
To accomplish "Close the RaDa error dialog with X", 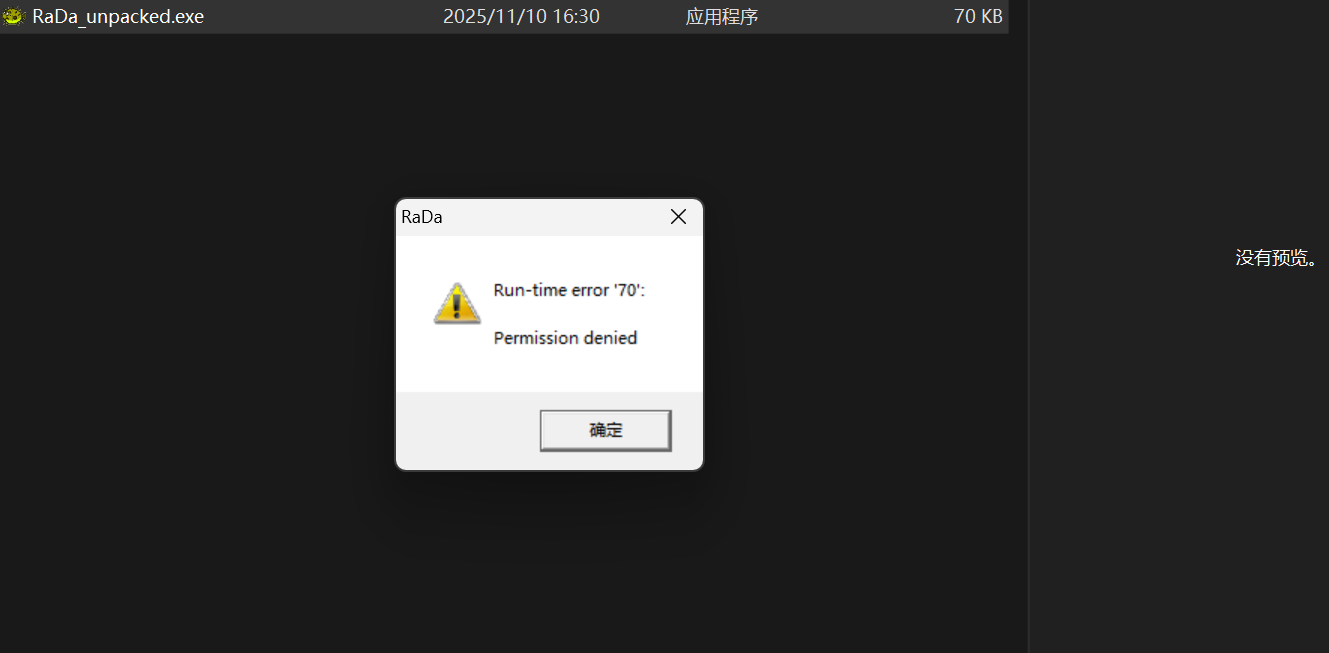I will (678, 217).
